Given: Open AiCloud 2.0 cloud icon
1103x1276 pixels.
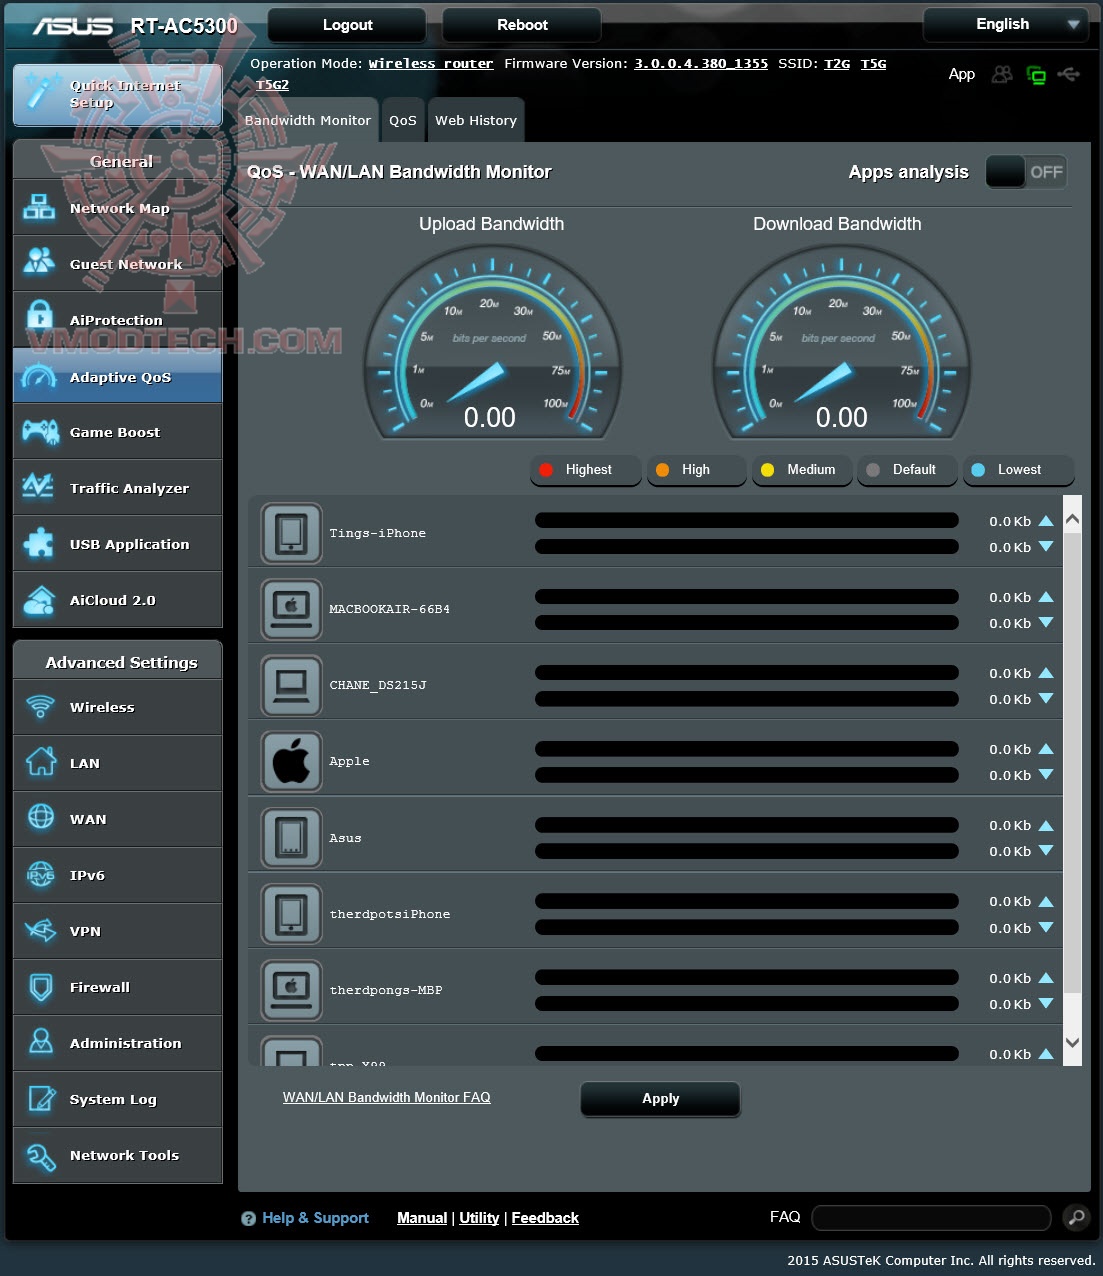Looking at the screenshot, I should [39, 600].
